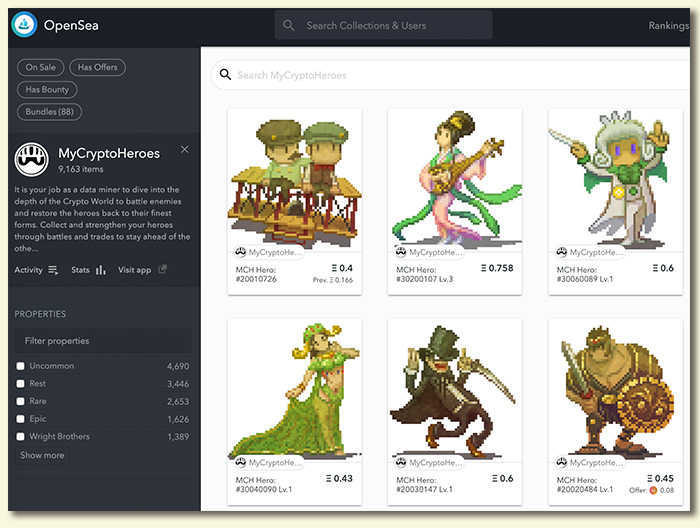Click the external link icon beside Visit app
The image size is (700, 528).
click(162, 269)
